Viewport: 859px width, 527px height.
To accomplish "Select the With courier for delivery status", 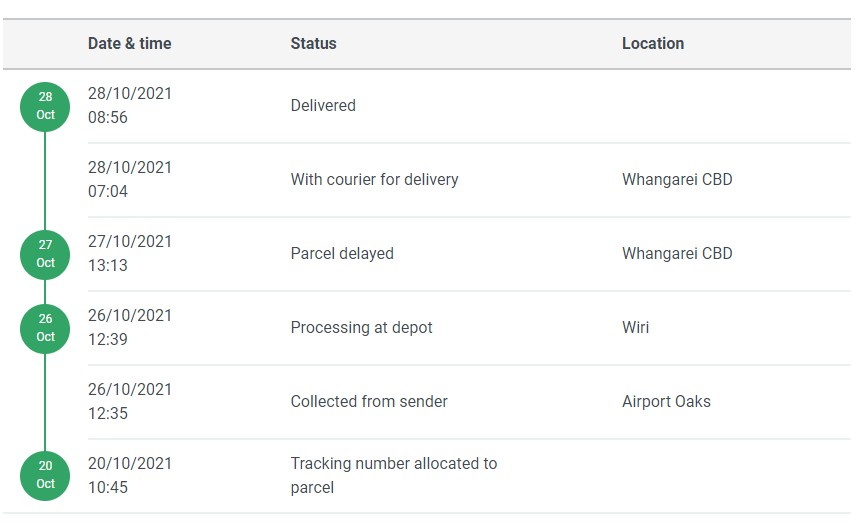I will coord(374,180).
